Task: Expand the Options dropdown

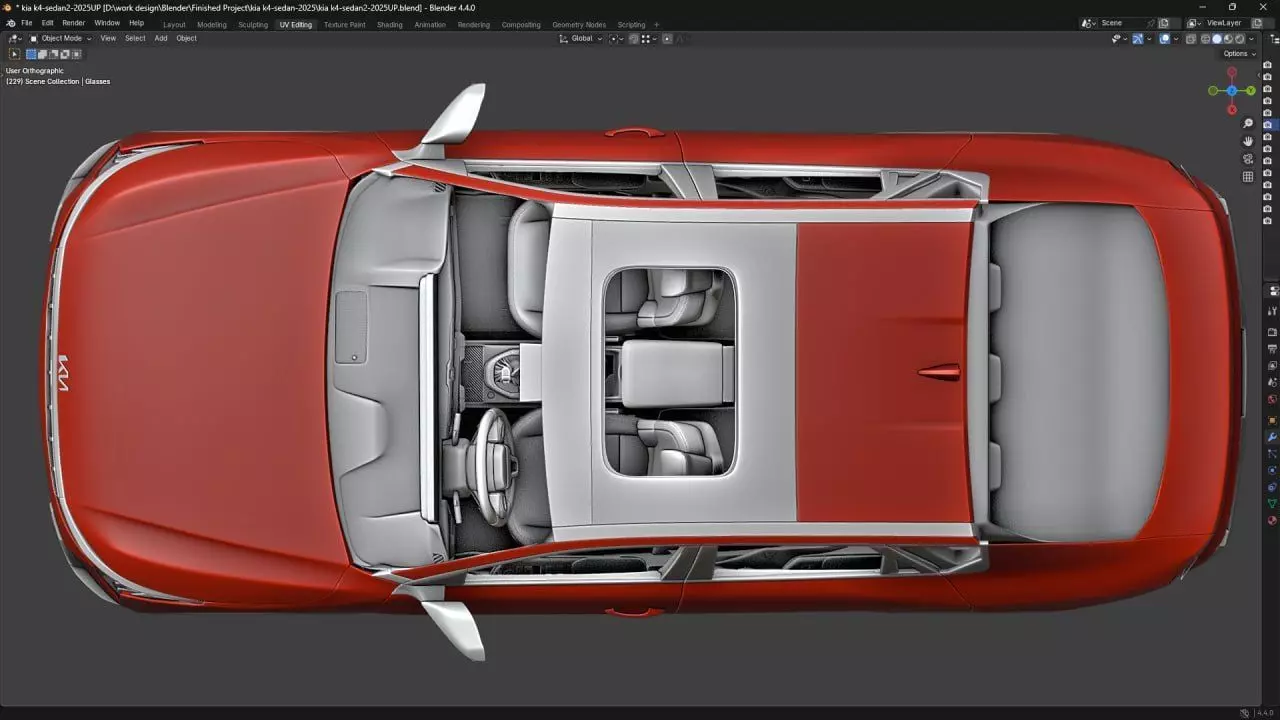Action: pos(1240,54)
